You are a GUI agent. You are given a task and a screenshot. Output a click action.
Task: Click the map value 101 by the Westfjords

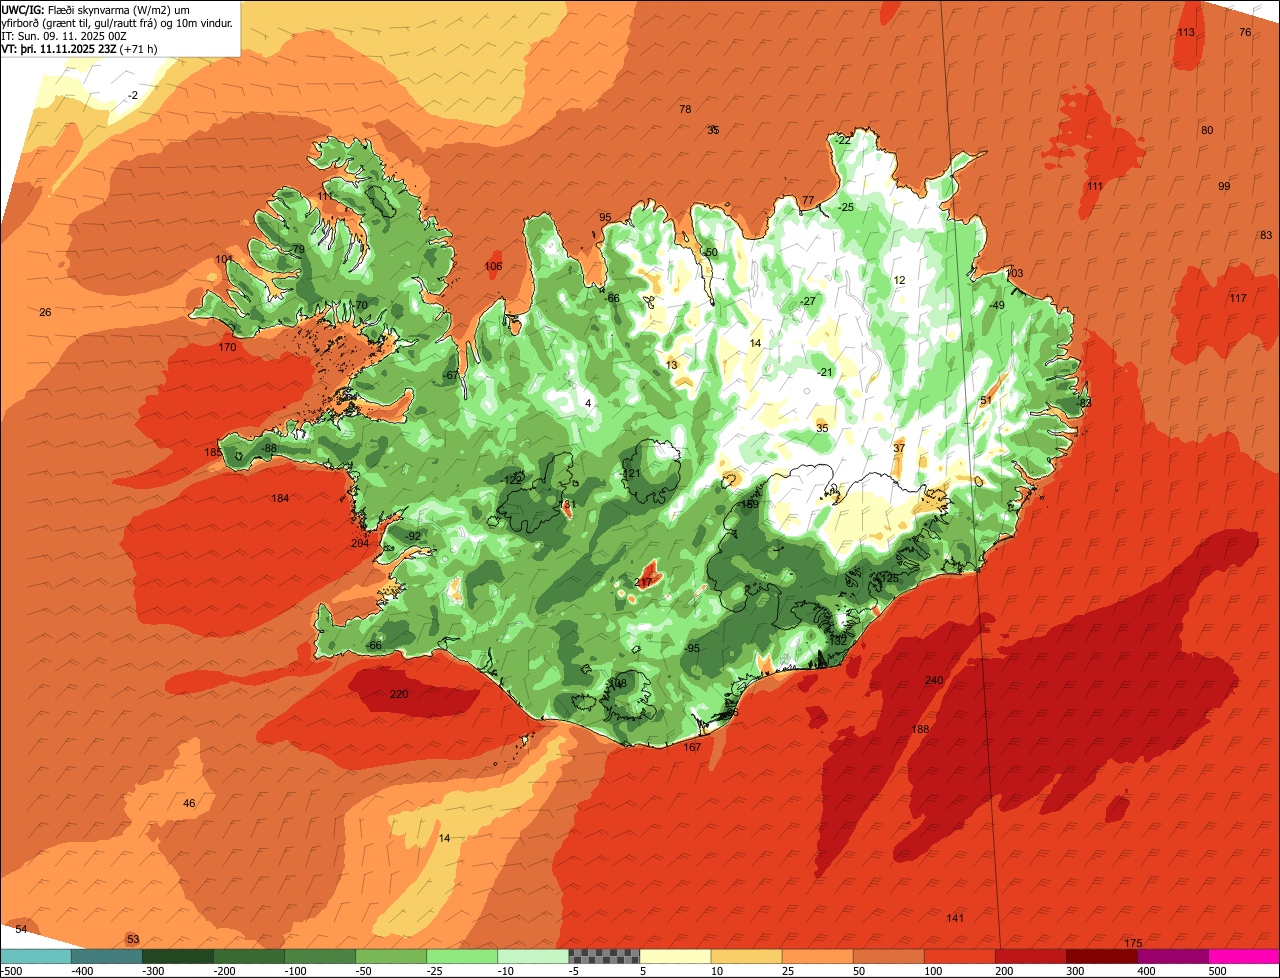point(224,259)
